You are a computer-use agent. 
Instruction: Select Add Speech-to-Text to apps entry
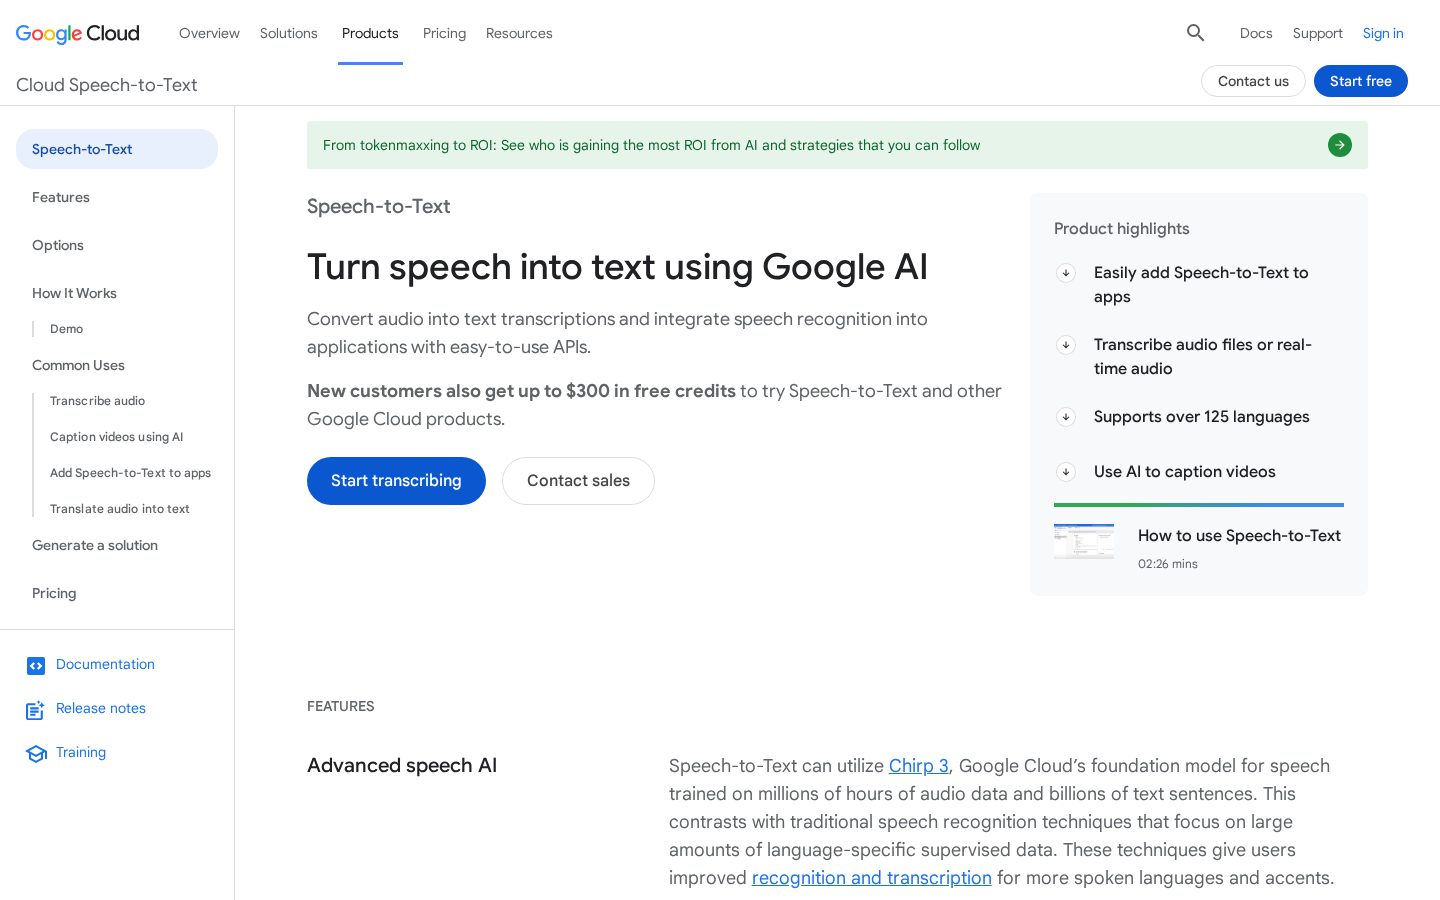[130, 473]
